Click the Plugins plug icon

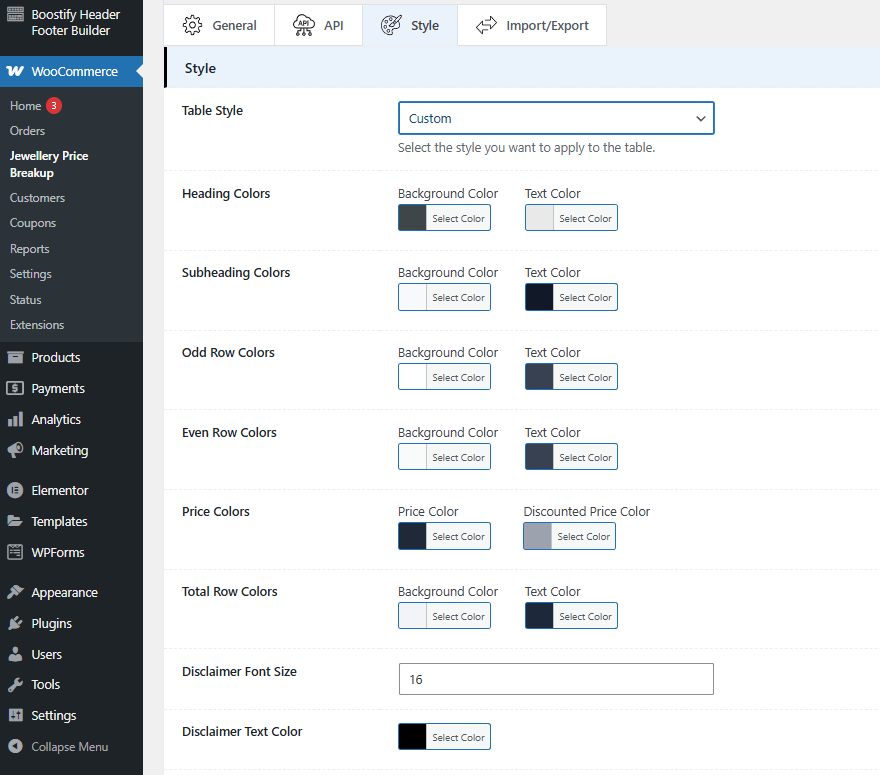(15, 623)
